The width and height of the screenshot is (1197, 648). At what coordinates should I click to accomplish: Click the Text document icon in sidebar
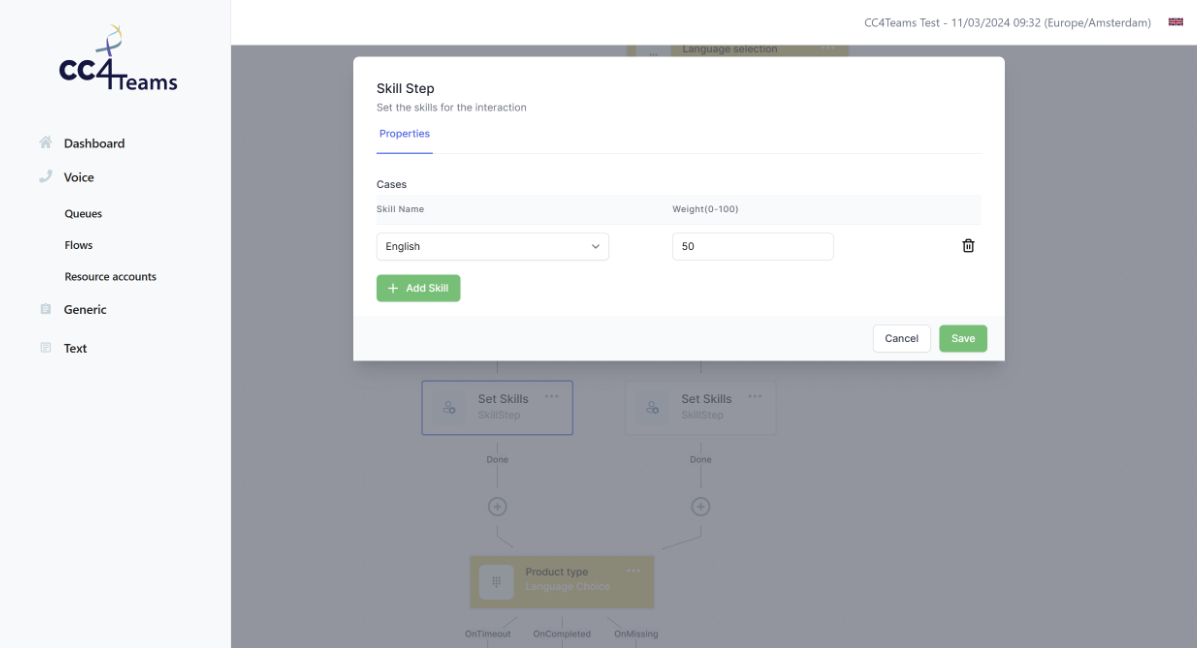click(x=46, y=347)
